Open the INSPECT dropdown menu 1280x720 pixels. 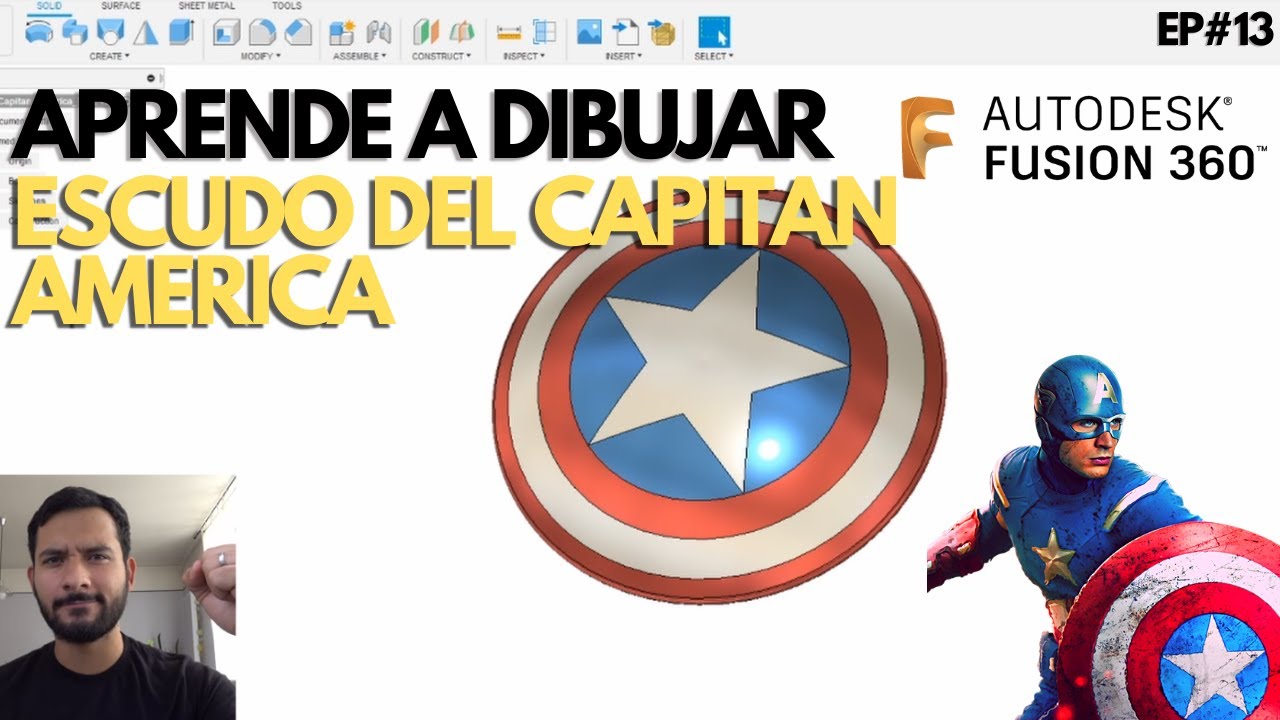pyautogui.click(x=524, y=56)
